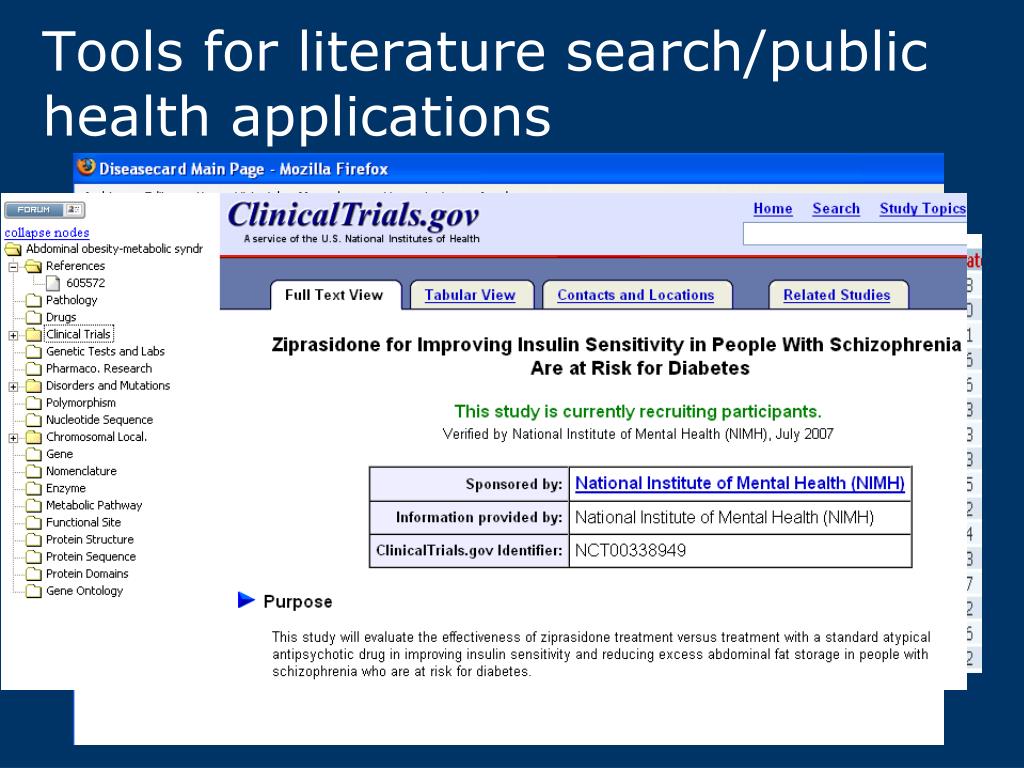Click the ClinicalTrials.gov search input box

tap(855, 234)
